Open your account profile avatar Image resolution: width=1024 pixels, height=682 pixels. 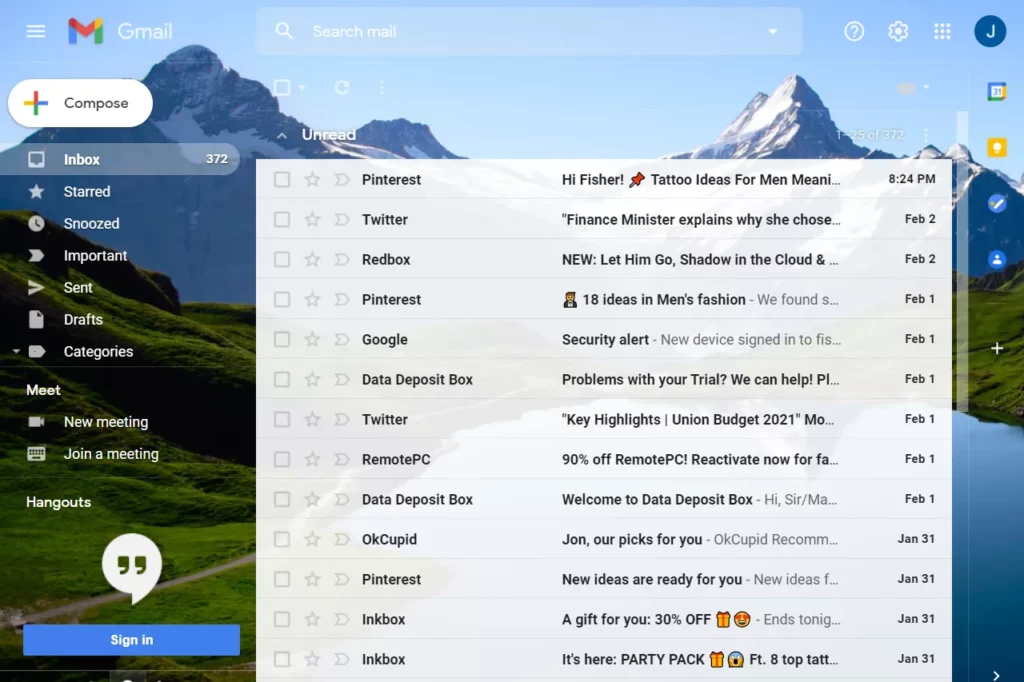pyautogui.click(x=990, y=31)
